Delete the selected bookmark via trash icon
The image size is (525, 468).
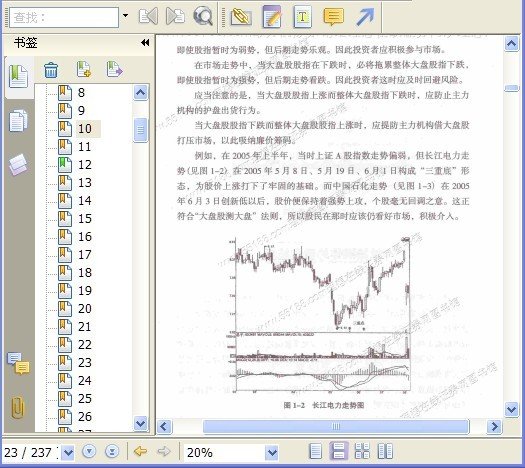pos(51,70)
